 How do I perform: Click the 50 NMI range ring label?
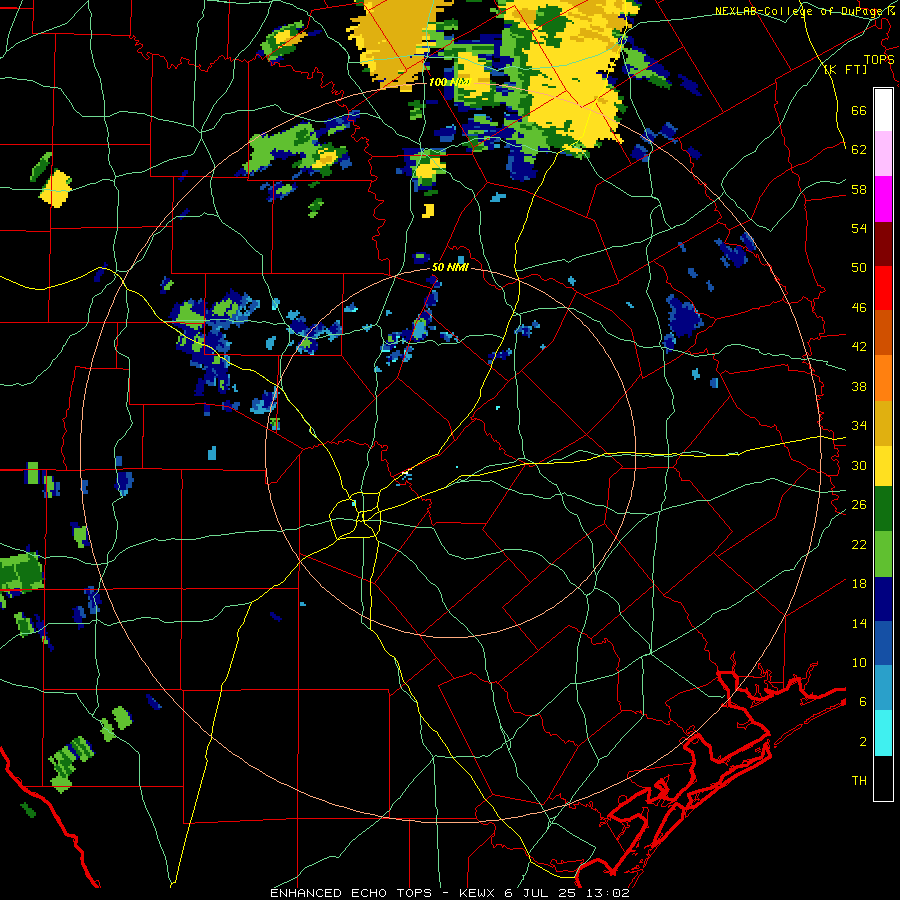coord(450,267)
